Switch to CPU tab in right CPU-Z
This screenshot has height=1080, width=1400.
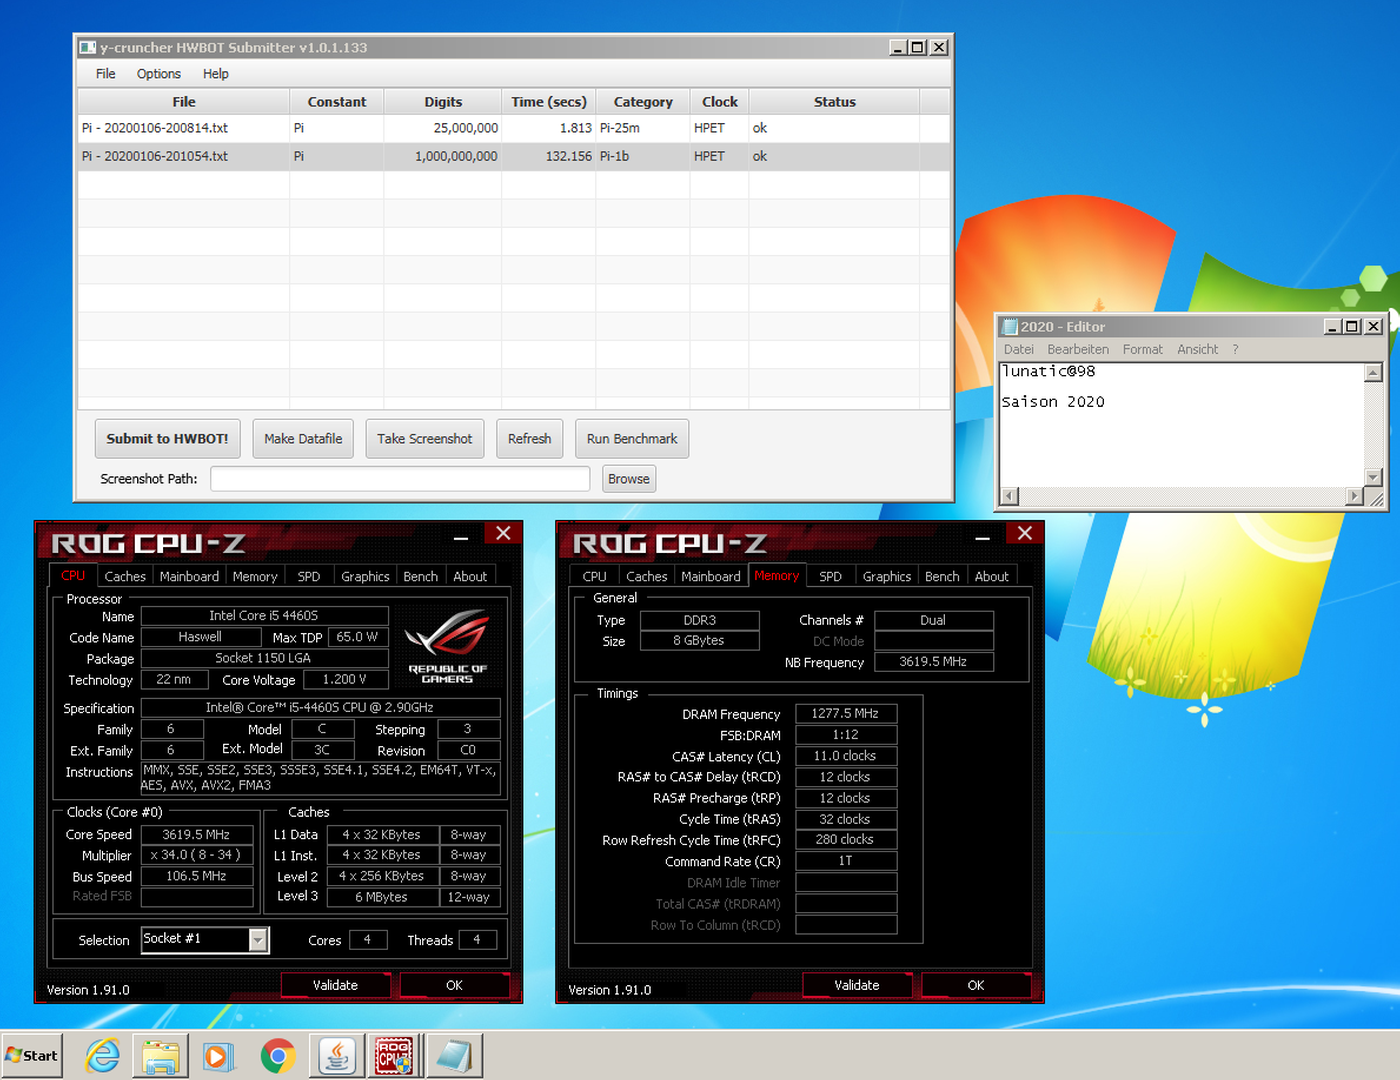(x=594, y=577)
